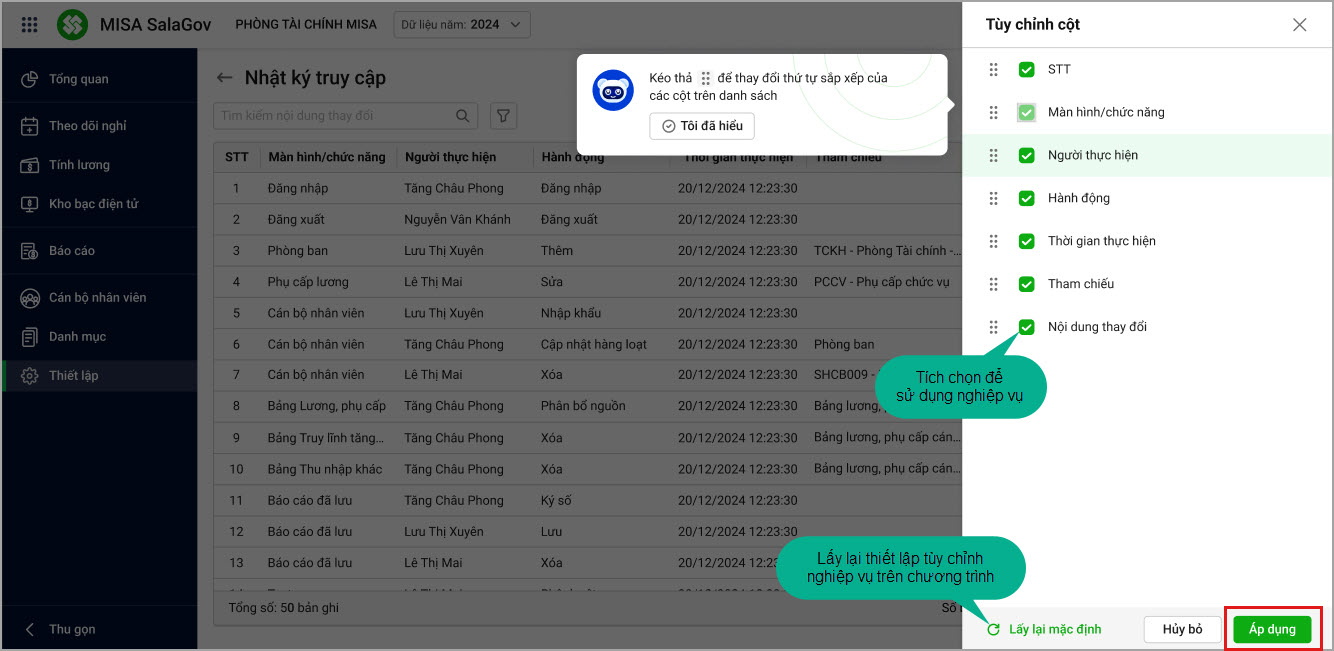Toggle the Tham chiếu column checkbox
The width and height of the screenshot is (1334, 651).
[1026, 285]
